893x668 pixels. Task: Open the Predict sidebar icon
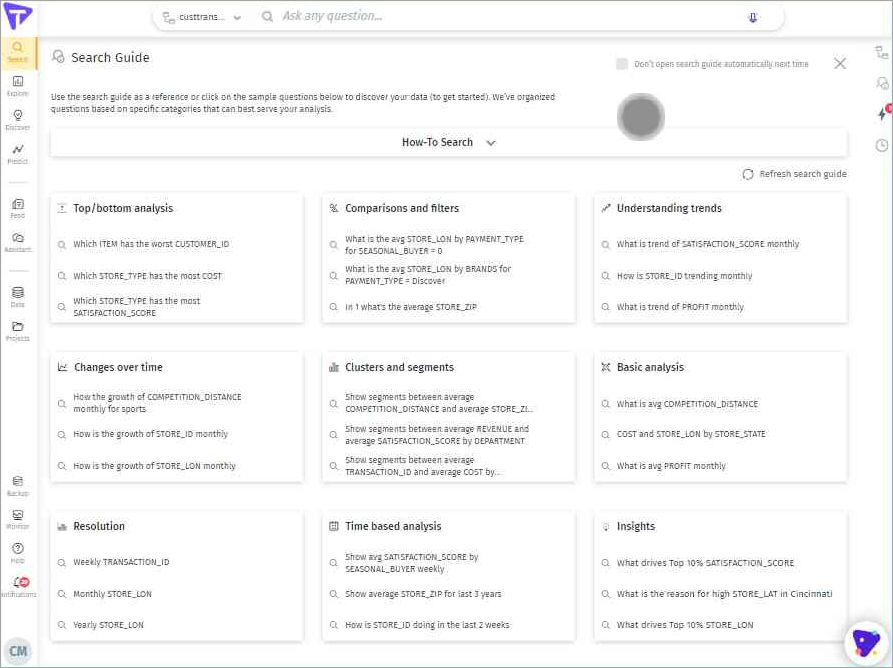[18, 154]
